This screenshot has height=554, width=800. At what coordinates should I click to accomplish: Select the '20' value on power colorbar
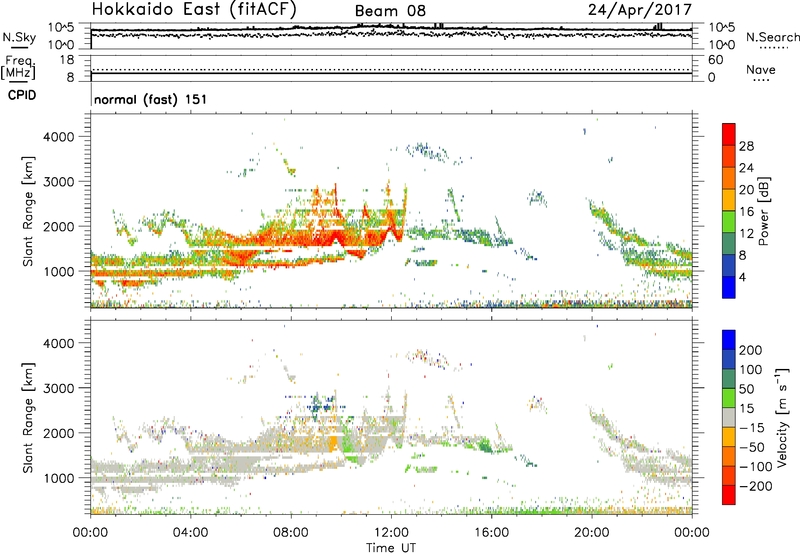pos(746,190)
